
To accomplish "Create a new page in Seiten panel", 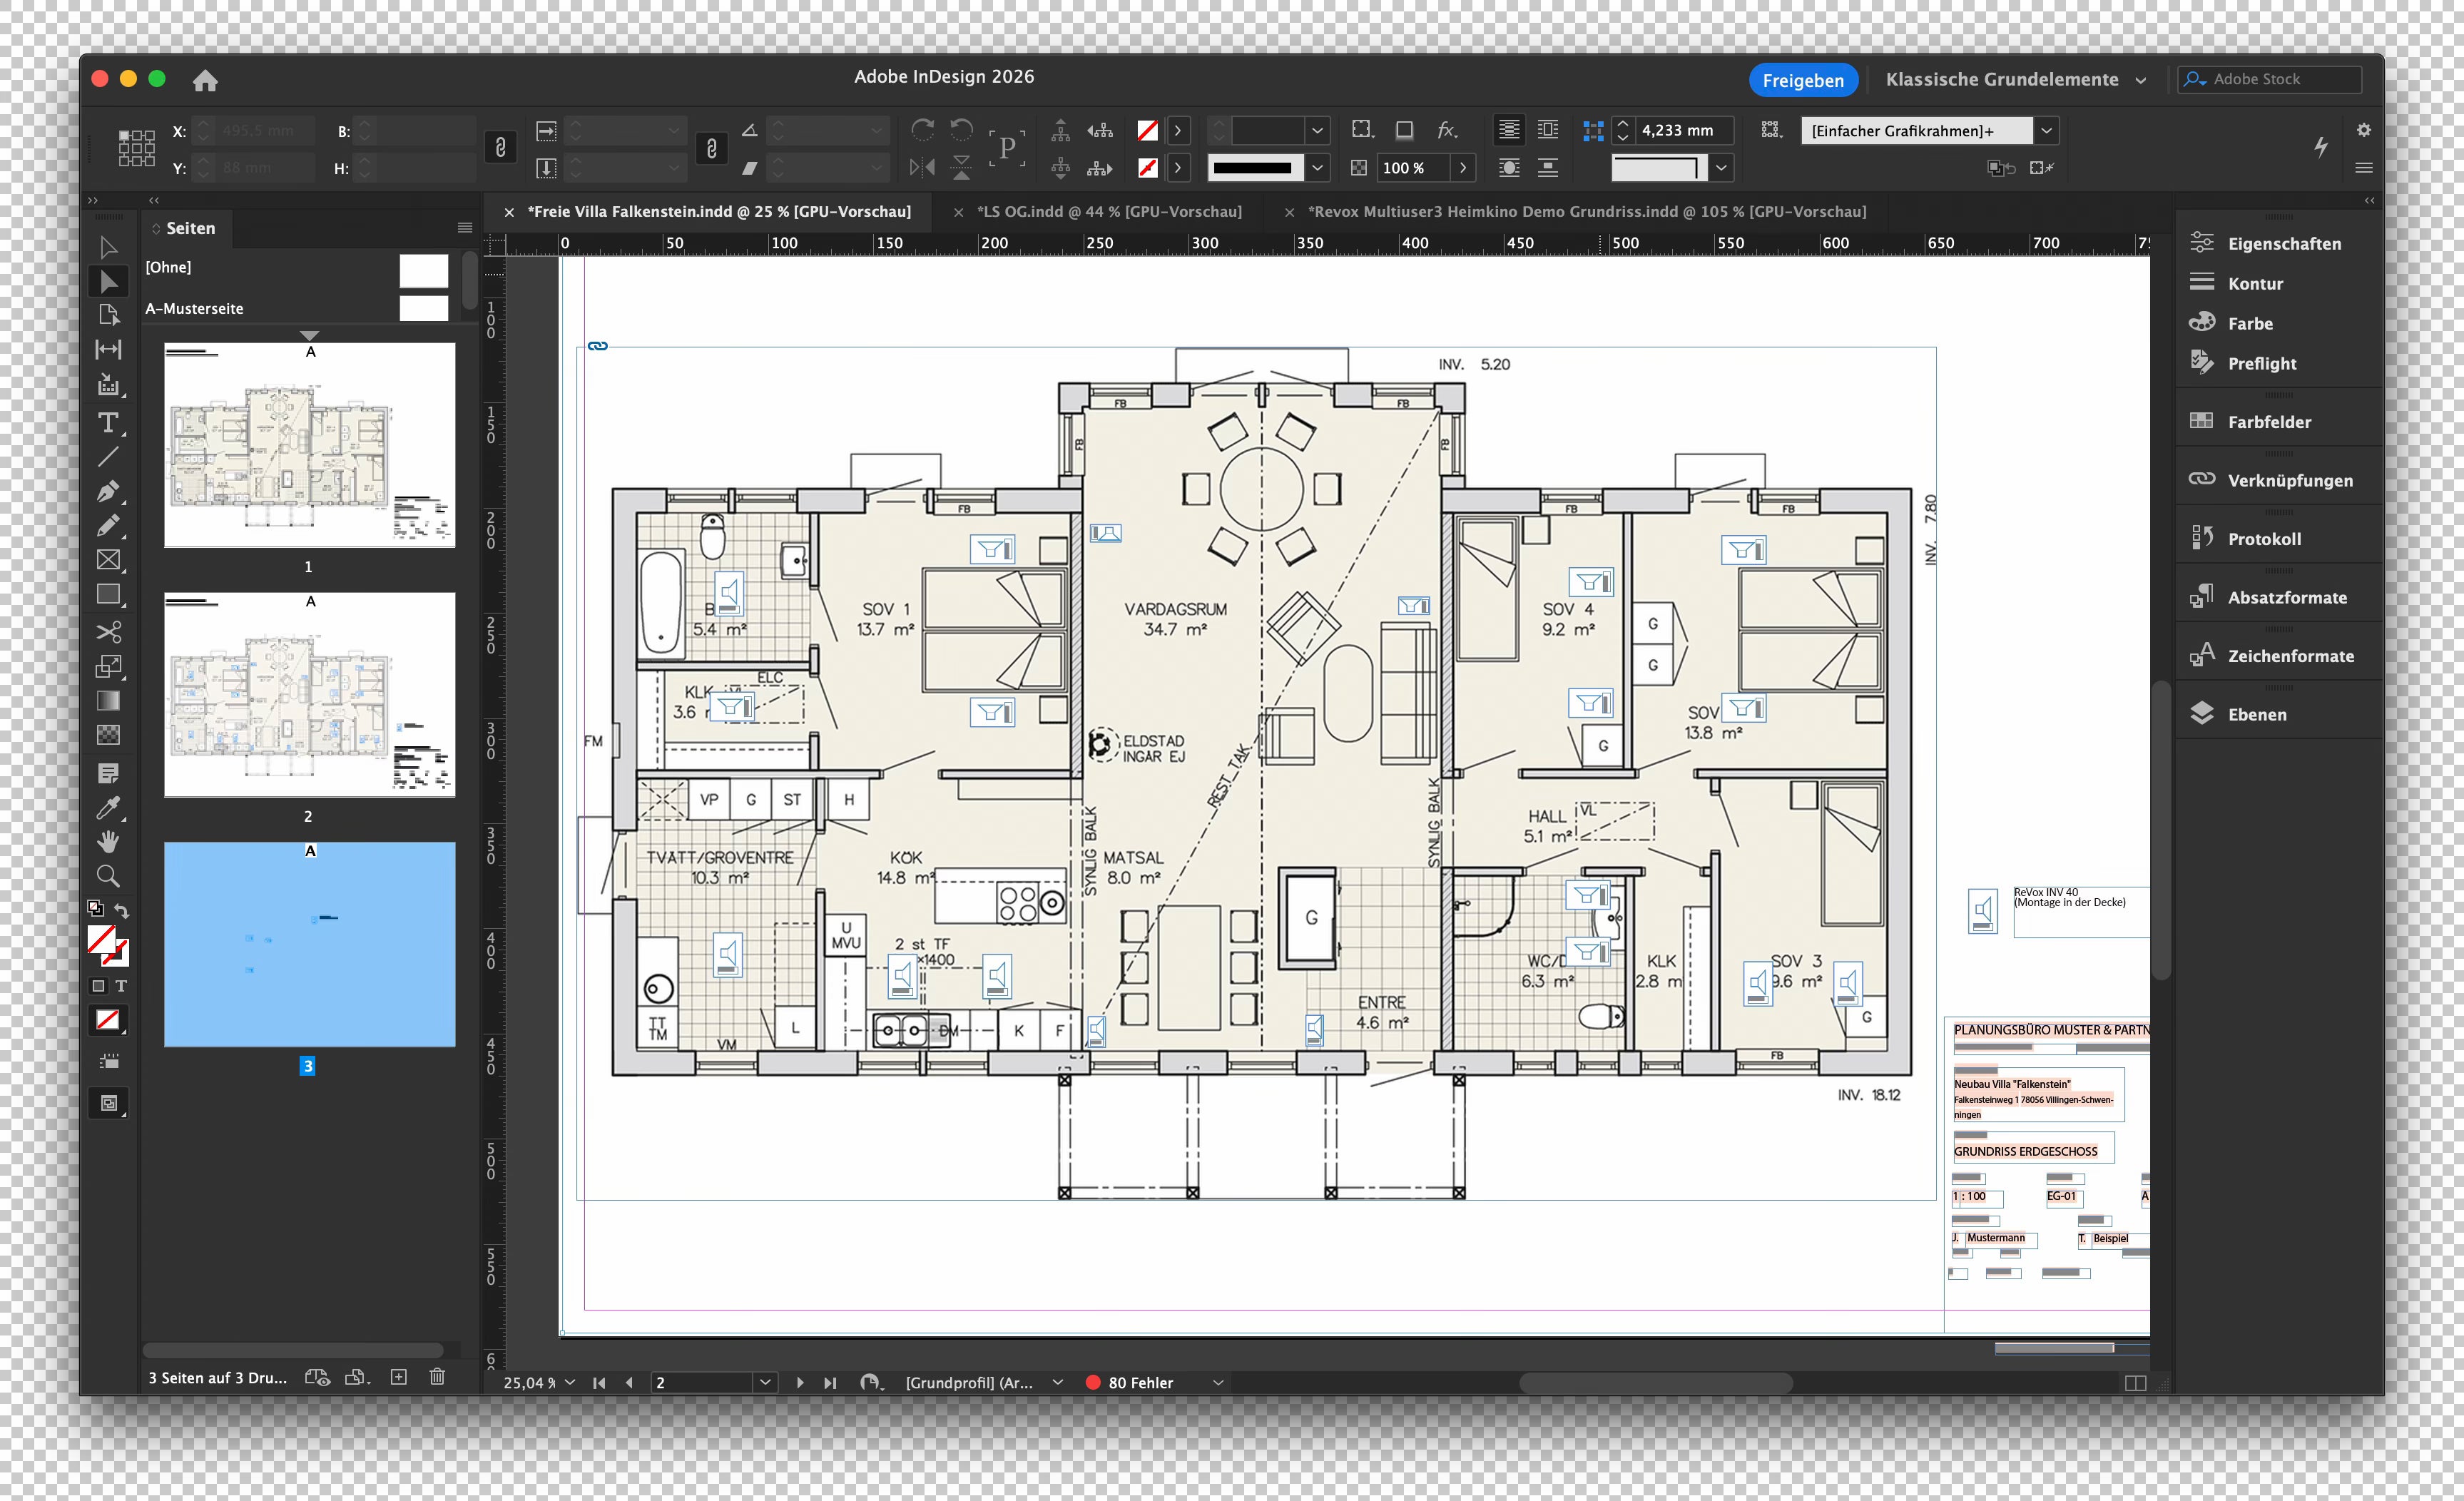I will [398, 1377].
